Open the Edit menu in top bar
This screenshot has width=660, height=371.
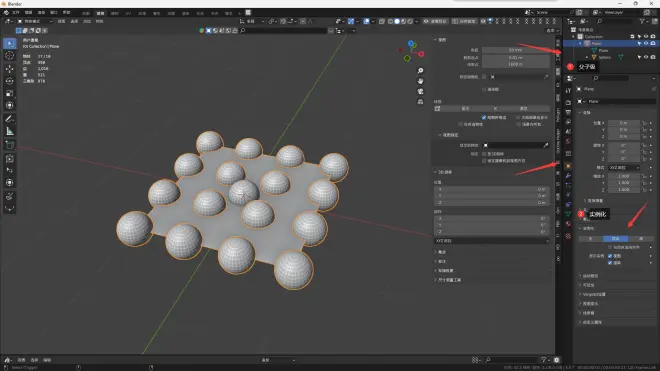coord(29,13)
